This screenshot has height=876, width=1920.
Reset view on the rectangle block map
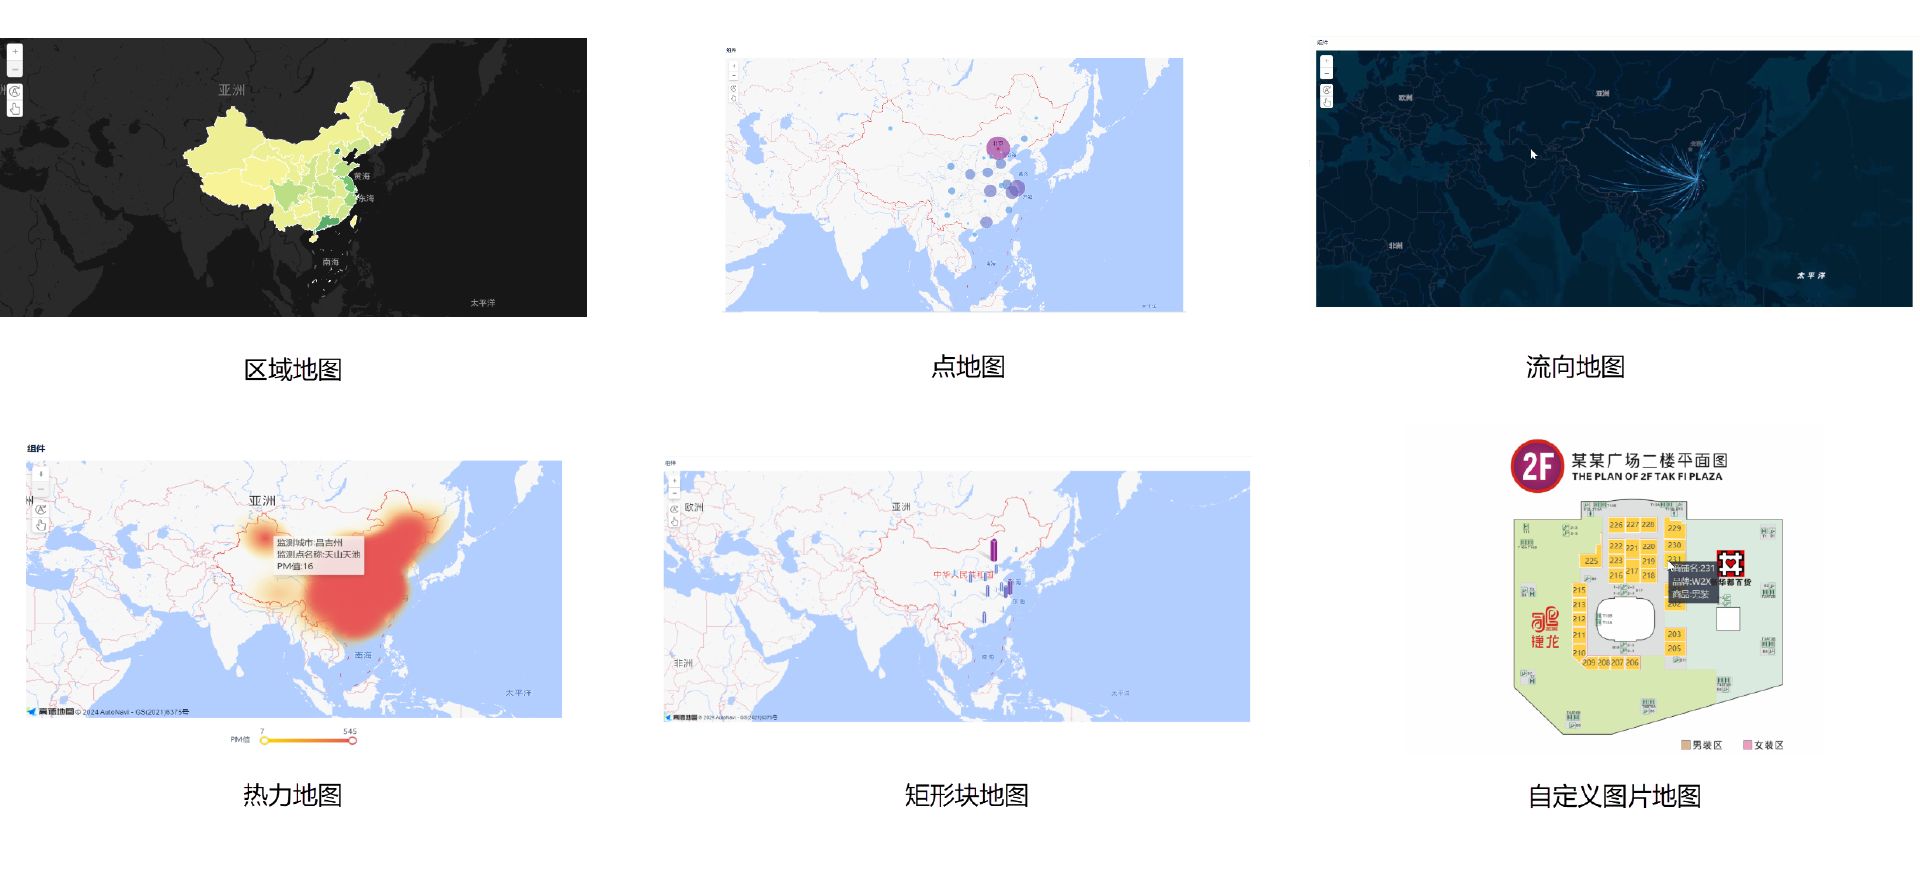point(674,509)
